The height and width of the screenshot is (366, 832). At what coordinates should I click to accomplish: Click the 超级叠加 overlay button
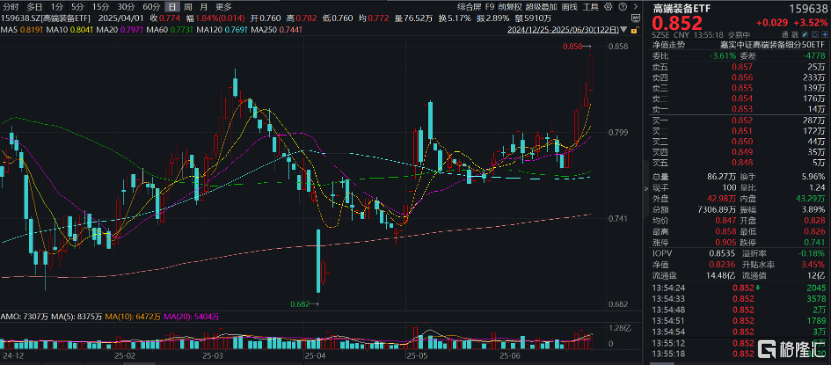[541, 7]
